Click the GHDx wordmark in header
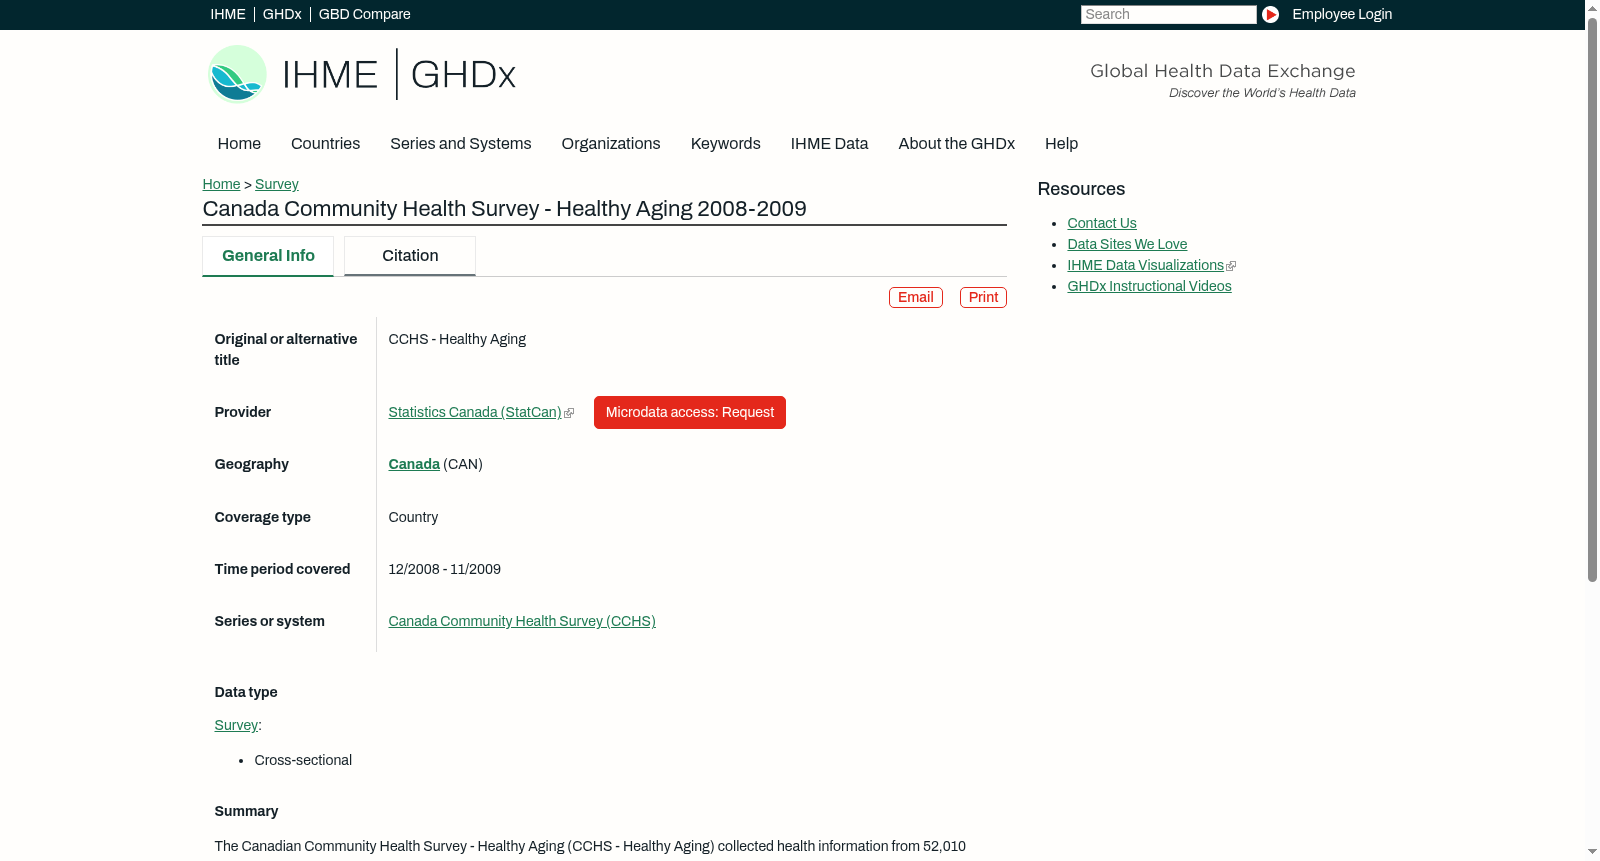This screenshot has width=1600, height=861. coord(463,75)
